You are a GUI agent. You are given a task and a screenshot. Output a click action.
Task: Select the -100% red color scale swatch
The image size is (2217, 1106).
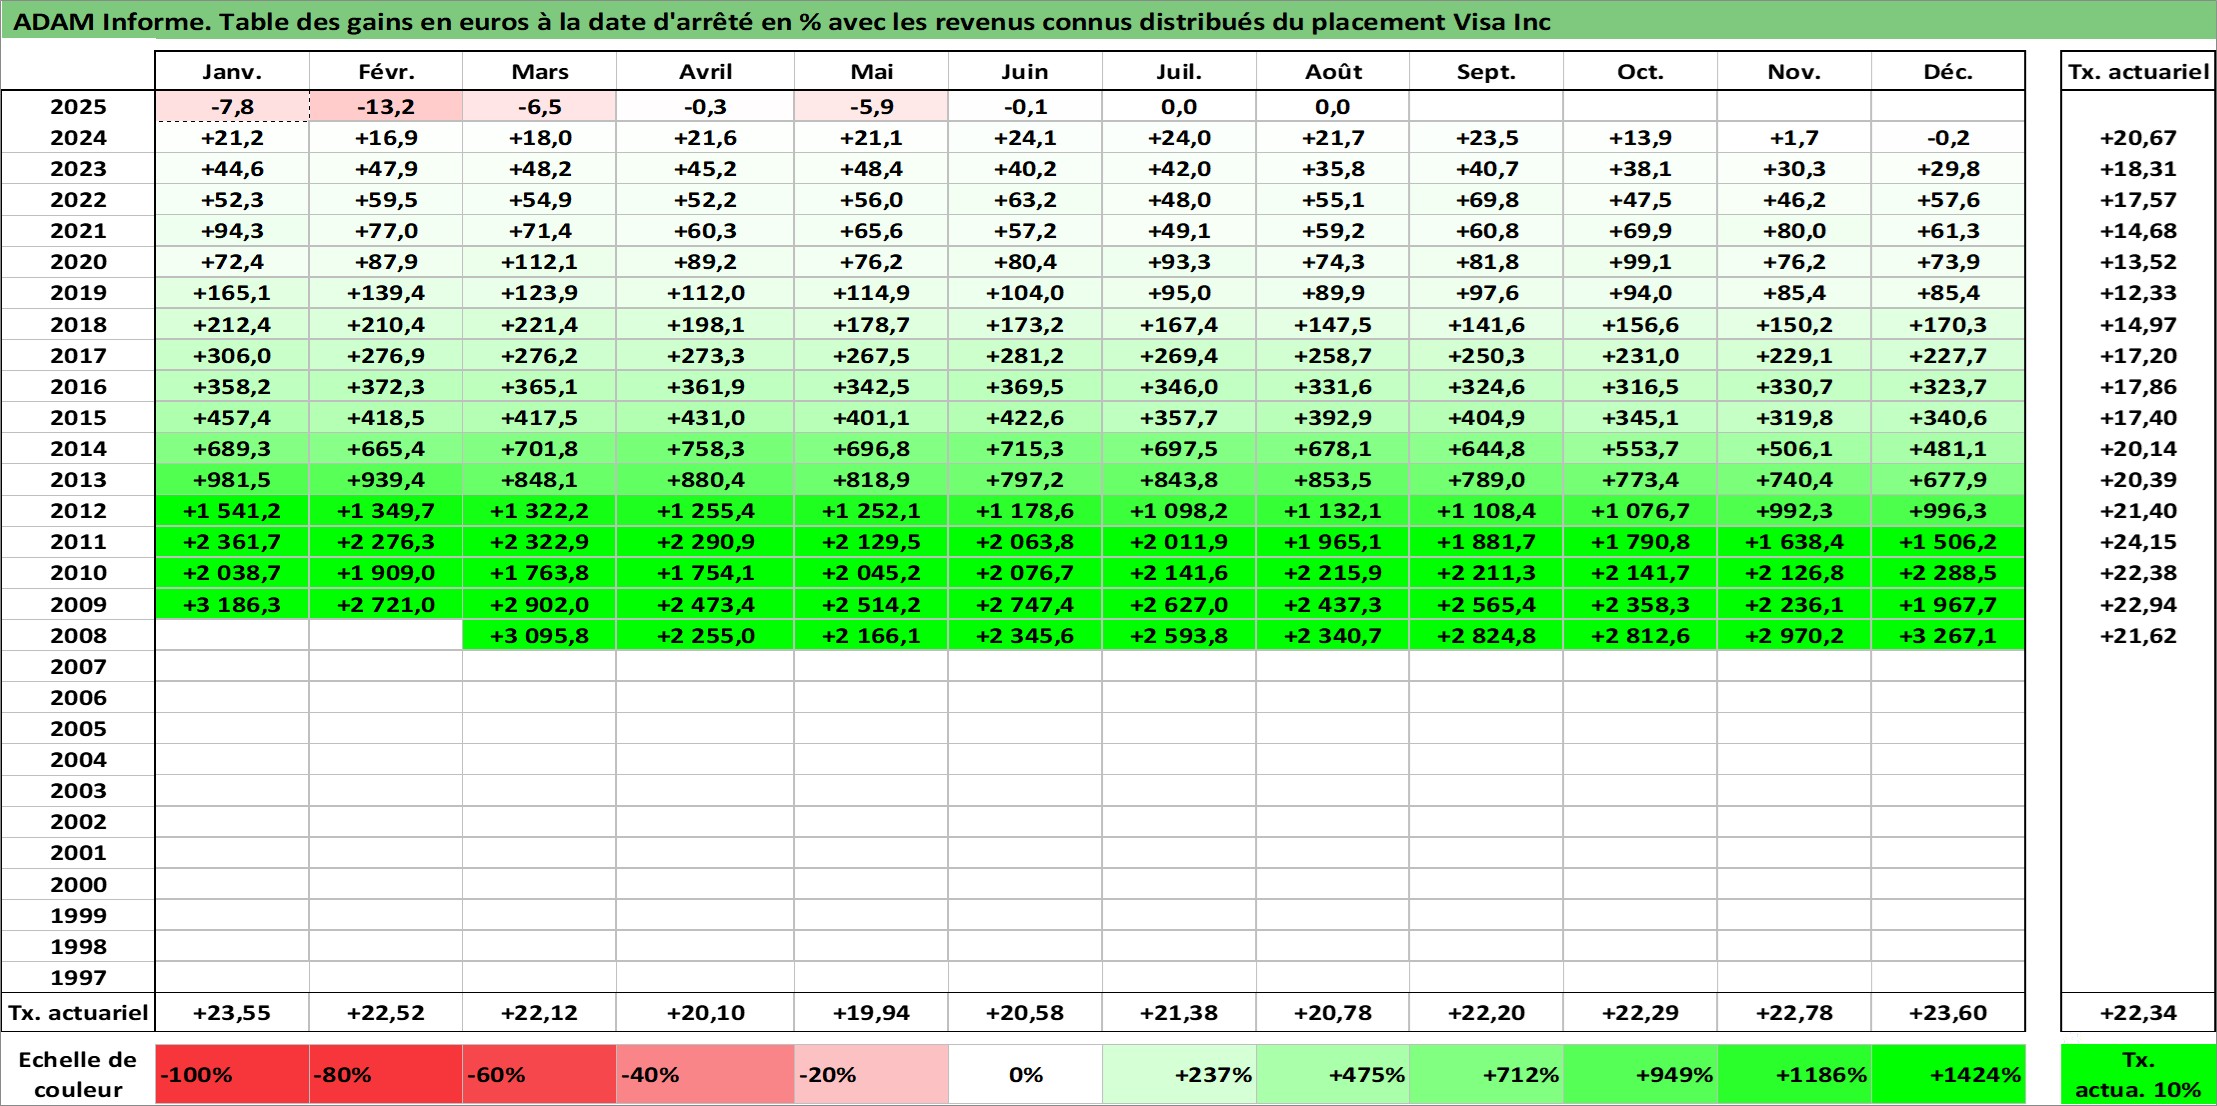pos(232,1075)
